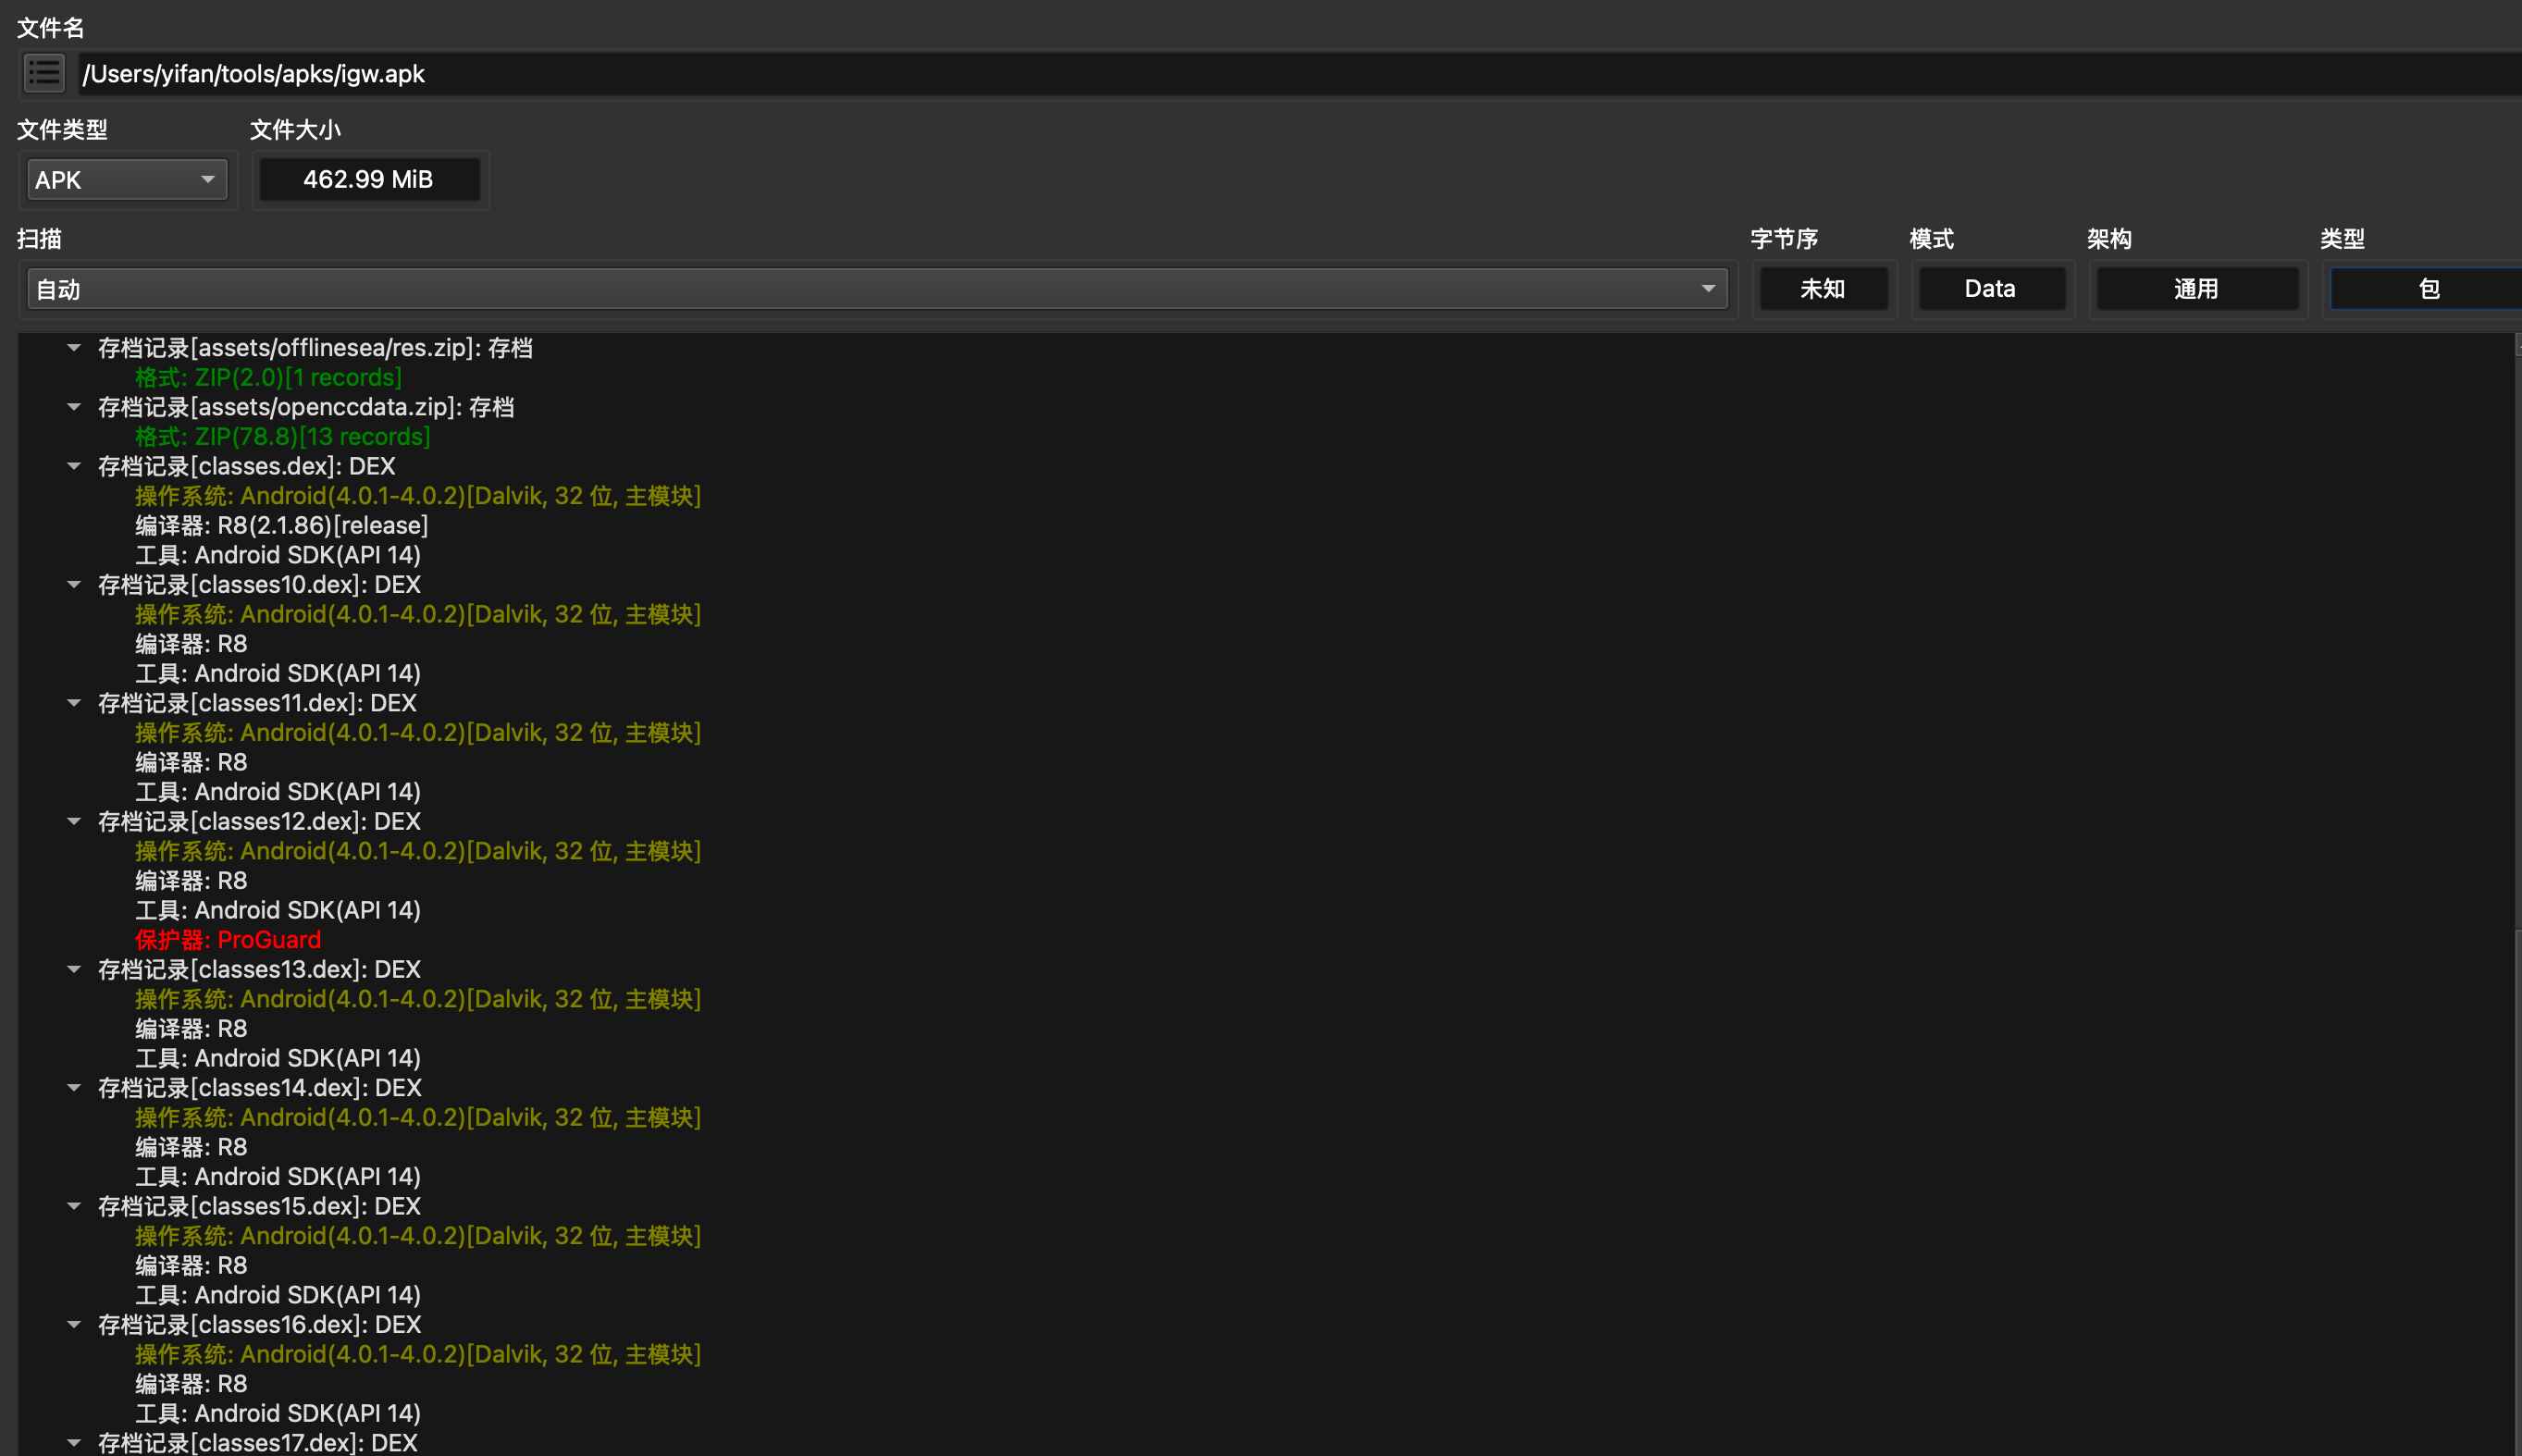Click the 462.99 MiB file size button
Screen dimensions: 2522x1456
[369, 180]
